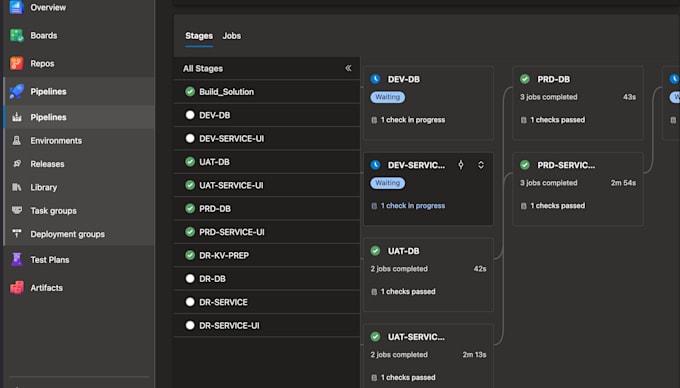Click the Artifacts package icon
This screenshot has height=388, width=680.
pos(16,287)
